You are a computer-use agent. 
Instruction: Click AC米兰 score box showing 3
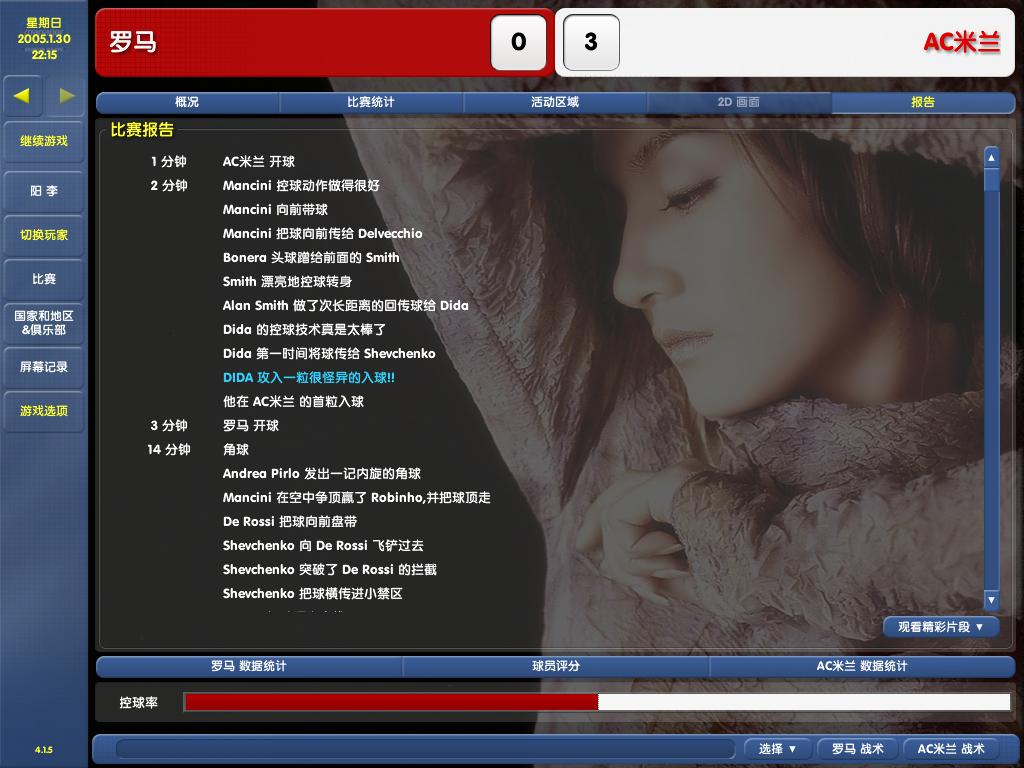[591, 42]
